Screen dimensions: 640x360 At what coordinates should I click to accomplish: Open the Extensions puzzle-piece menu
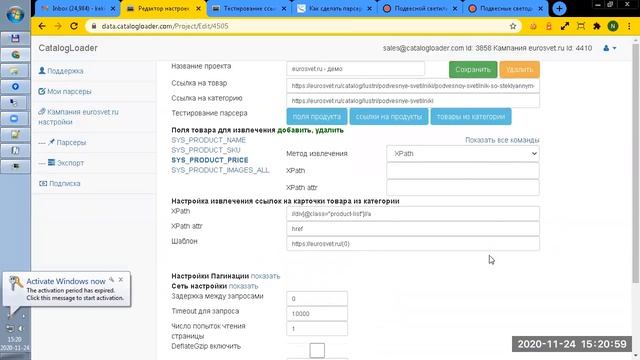597,26
